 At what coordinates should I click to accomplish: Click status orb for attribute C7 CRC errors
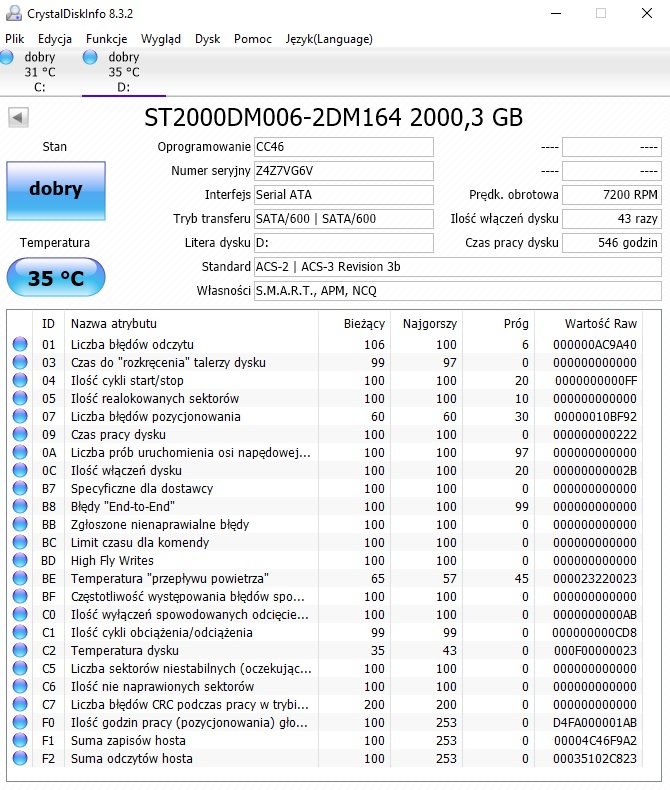point(20,704)
